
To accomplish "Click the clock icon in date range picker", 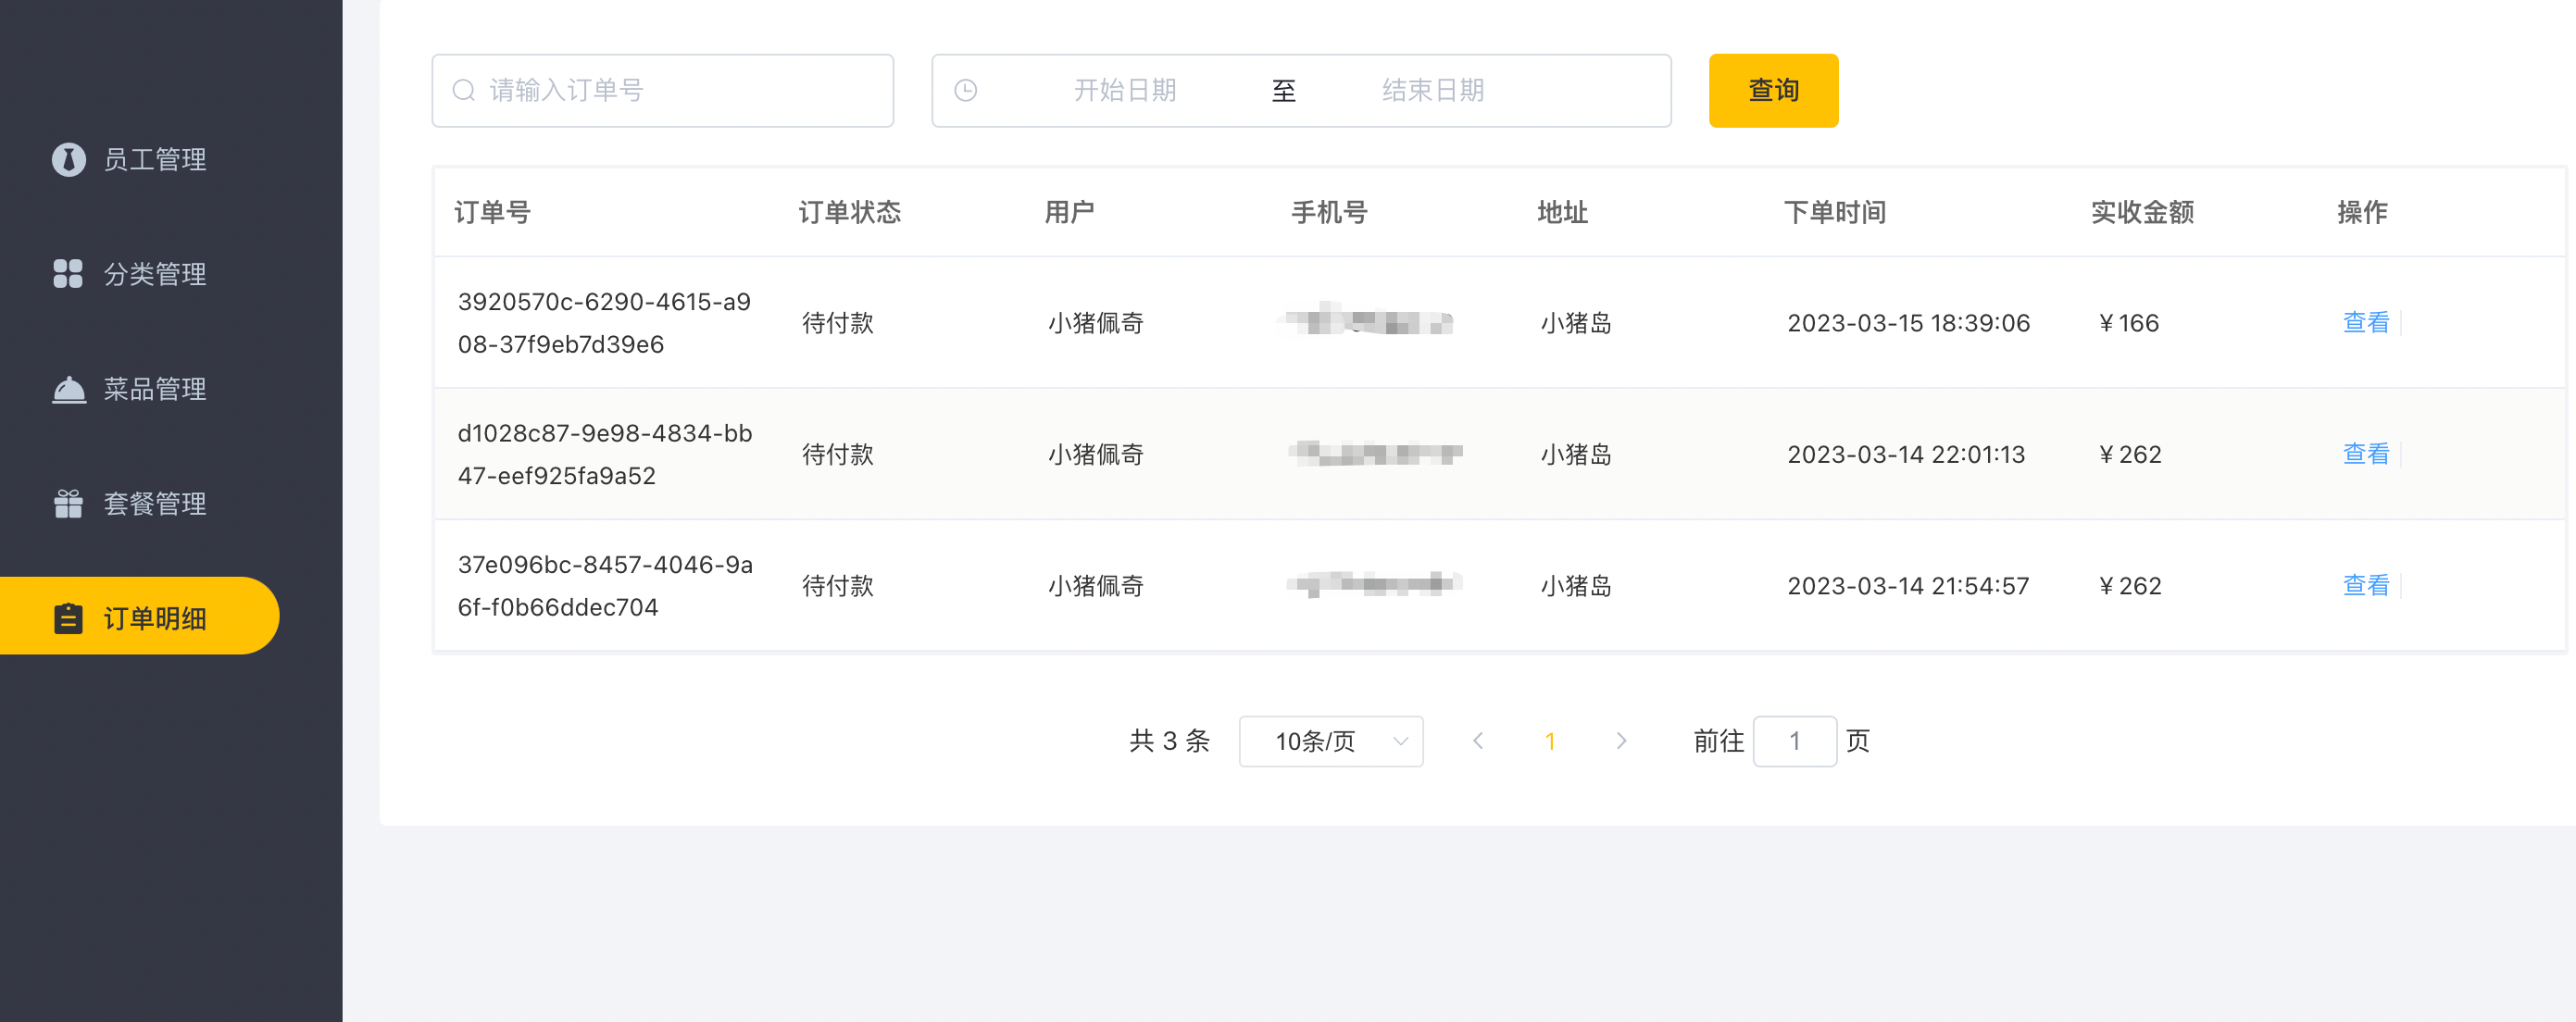I will pyautogui.click(x=965, y=91).
